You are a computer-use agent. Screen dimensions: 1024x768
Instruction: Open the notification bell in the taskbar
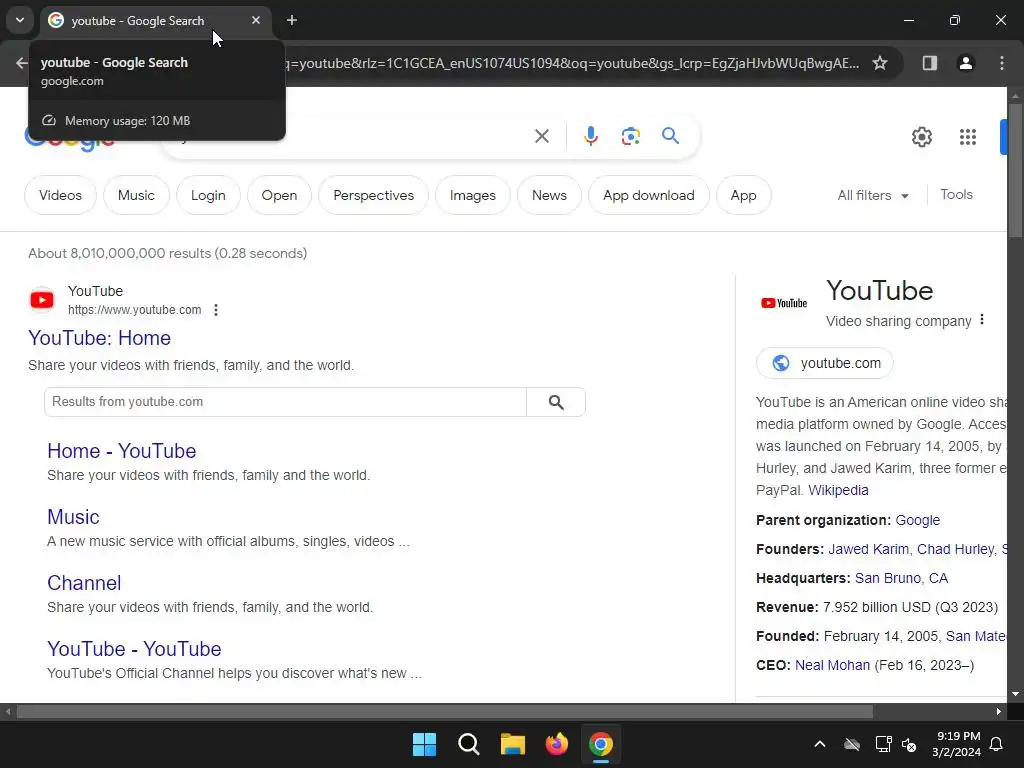996,744
